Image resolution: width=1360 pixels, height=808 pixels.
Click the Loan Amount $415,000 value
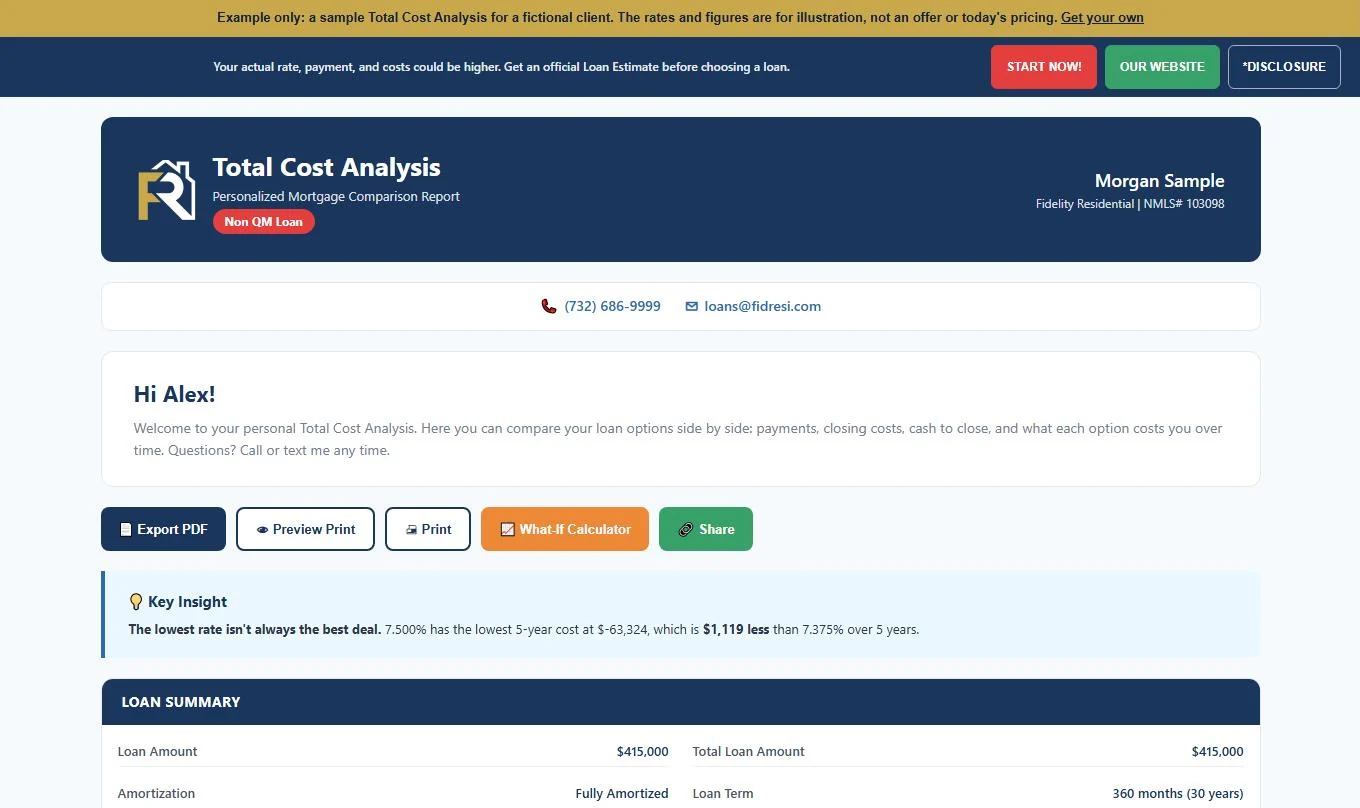(x=642, y=752)
